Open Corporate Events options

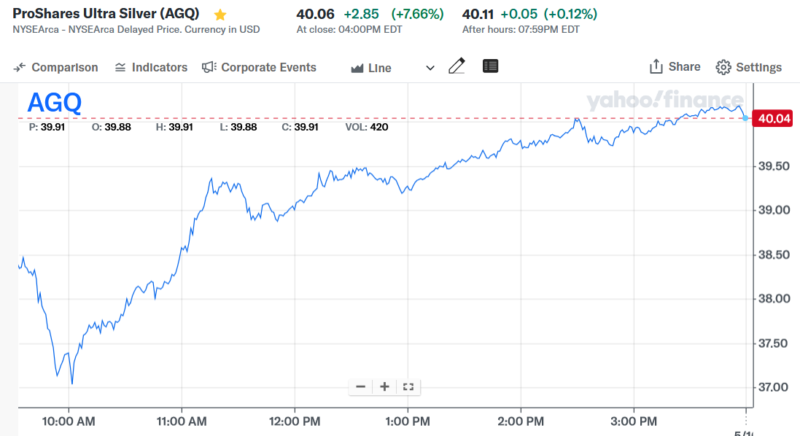(268, 67)
